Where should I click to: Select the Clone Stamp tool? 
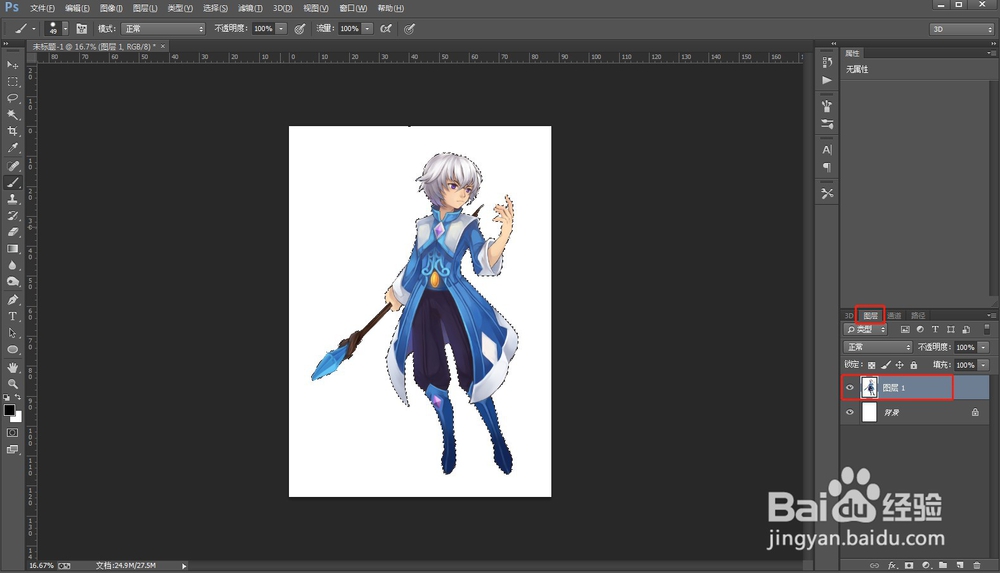click(x=12, y=199)
